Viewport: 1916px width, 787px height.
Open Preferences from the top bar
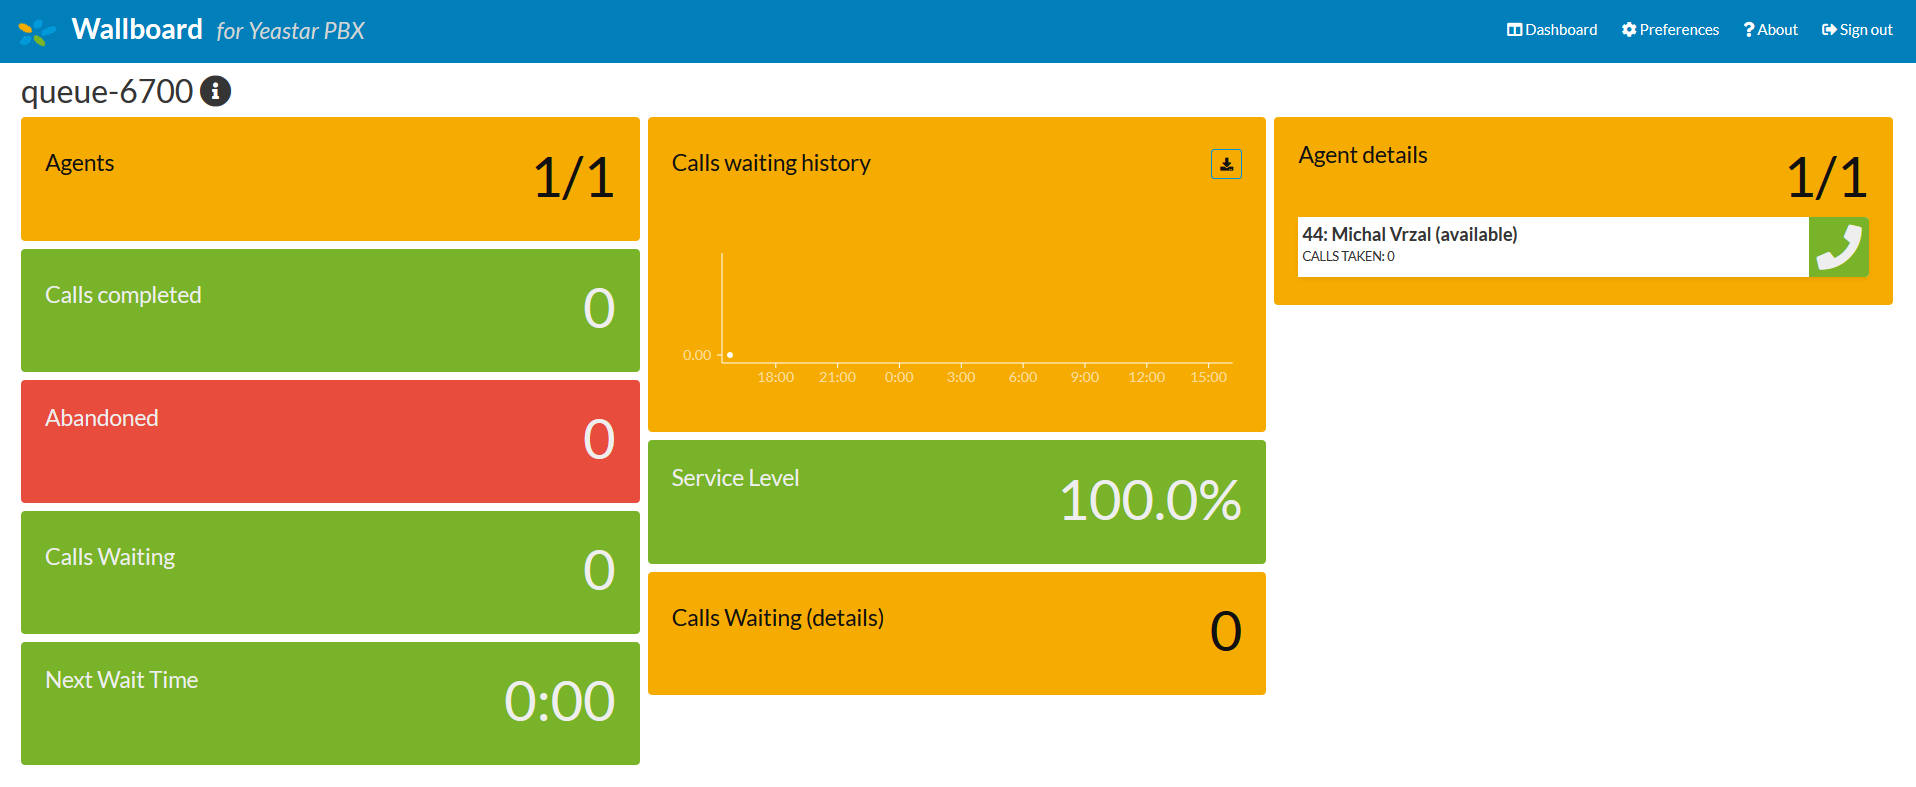coord(1670,30)
